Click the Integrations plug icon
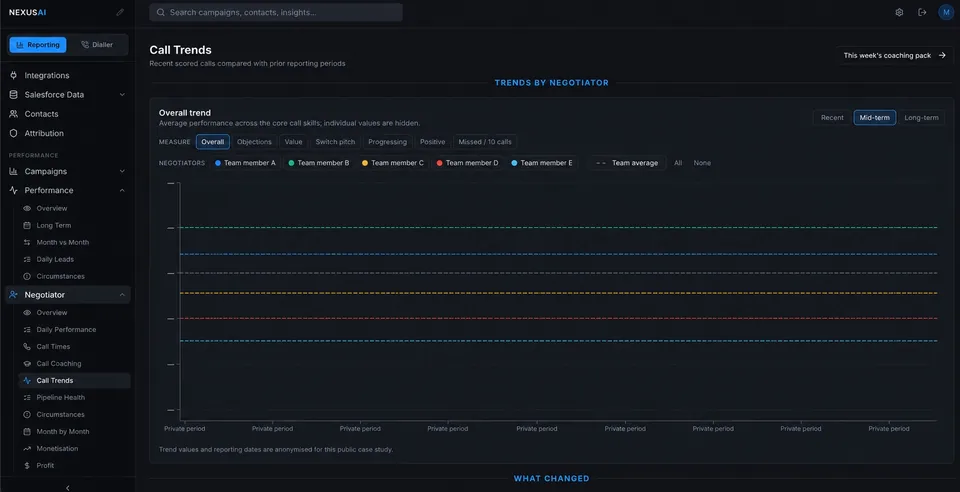 [x=13, y=75]
